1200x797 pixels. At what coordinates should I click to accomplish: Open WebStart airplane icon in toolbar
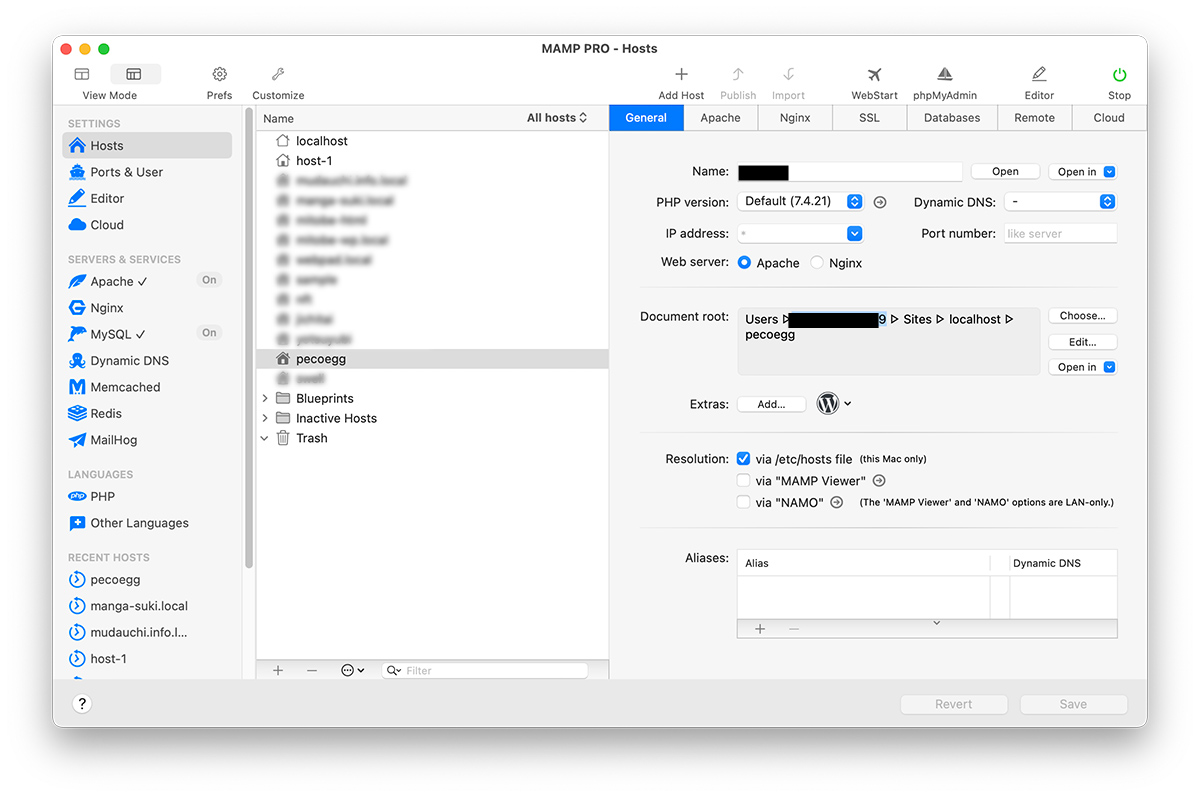point(874,75)
